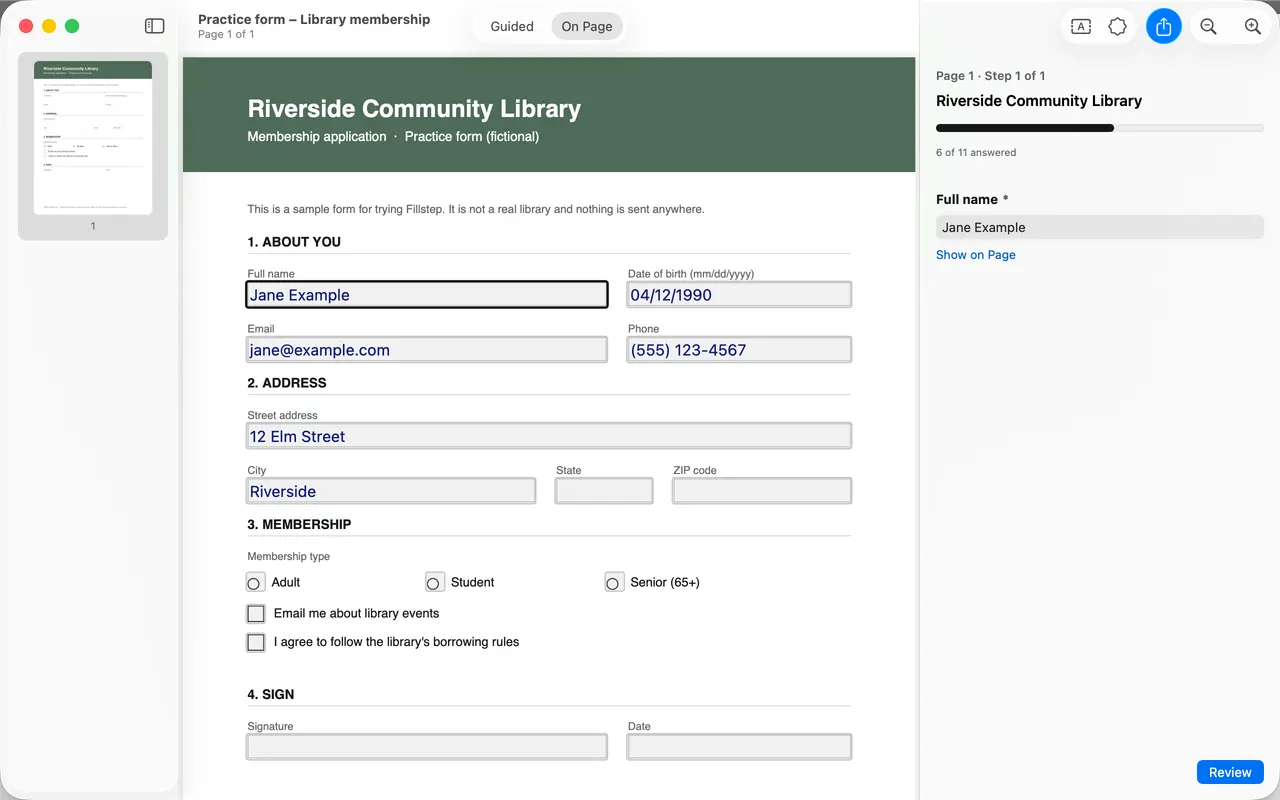Click the Email field with jane@example.com

point(427,349)
